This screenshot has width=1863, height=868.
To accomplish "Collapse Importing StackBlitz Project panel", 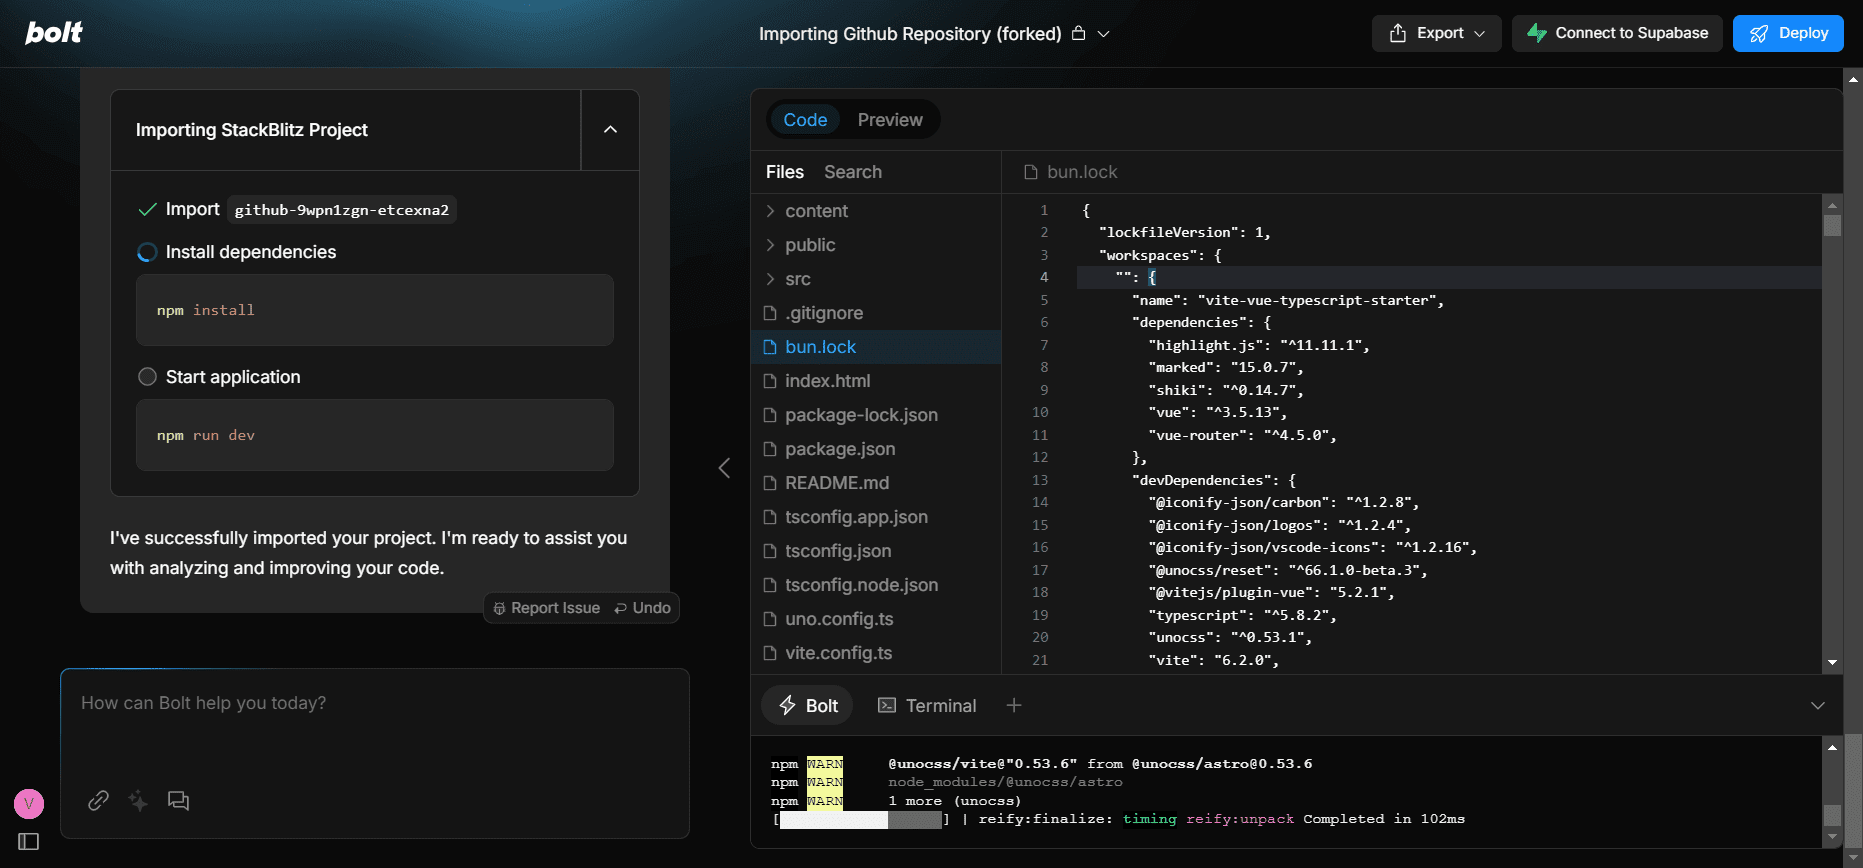I will (x=610, y=130).
